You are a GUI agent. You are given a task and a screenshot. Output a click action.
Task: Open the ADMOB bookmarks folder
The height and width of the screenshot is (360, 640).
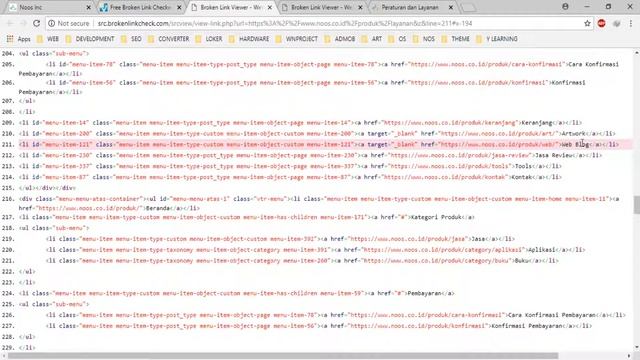340,39
